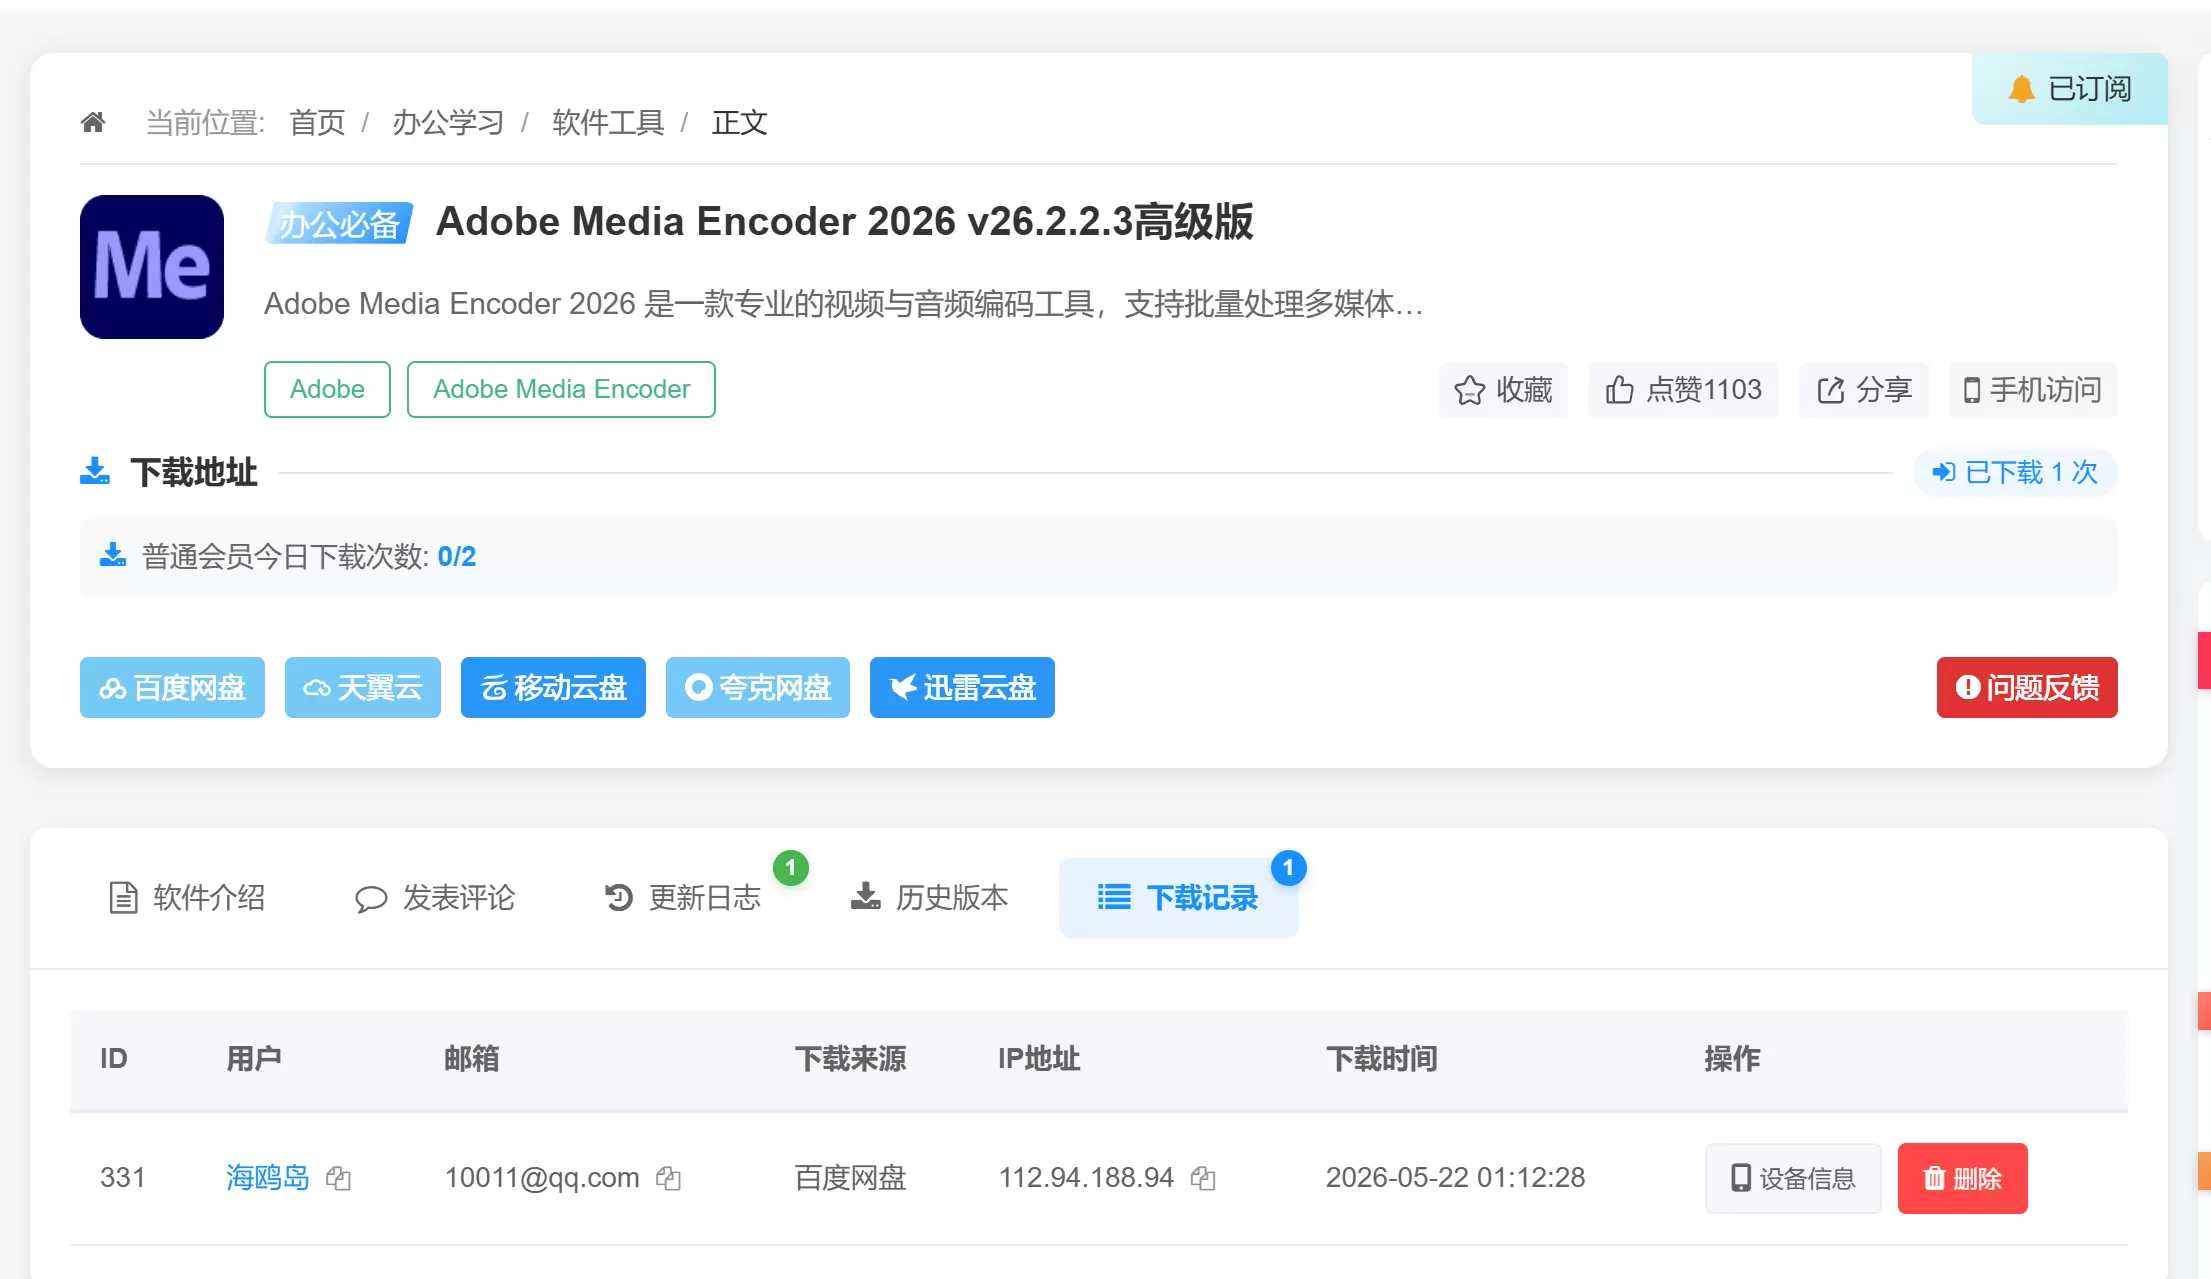Click the 用户 column header
Viewport: 2211px width, 1279px height.
pos(254,1059)
